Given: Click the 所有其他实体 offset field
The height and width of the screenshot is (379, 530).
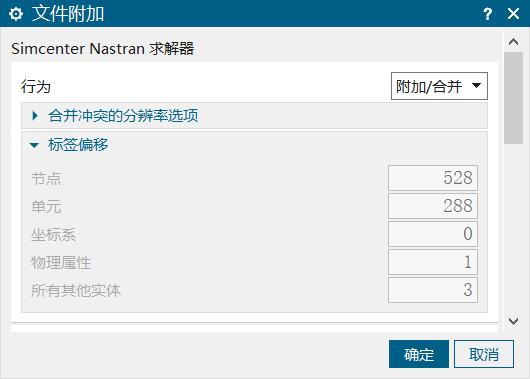Looking at the screenshot, I should [x=433, y=290].
